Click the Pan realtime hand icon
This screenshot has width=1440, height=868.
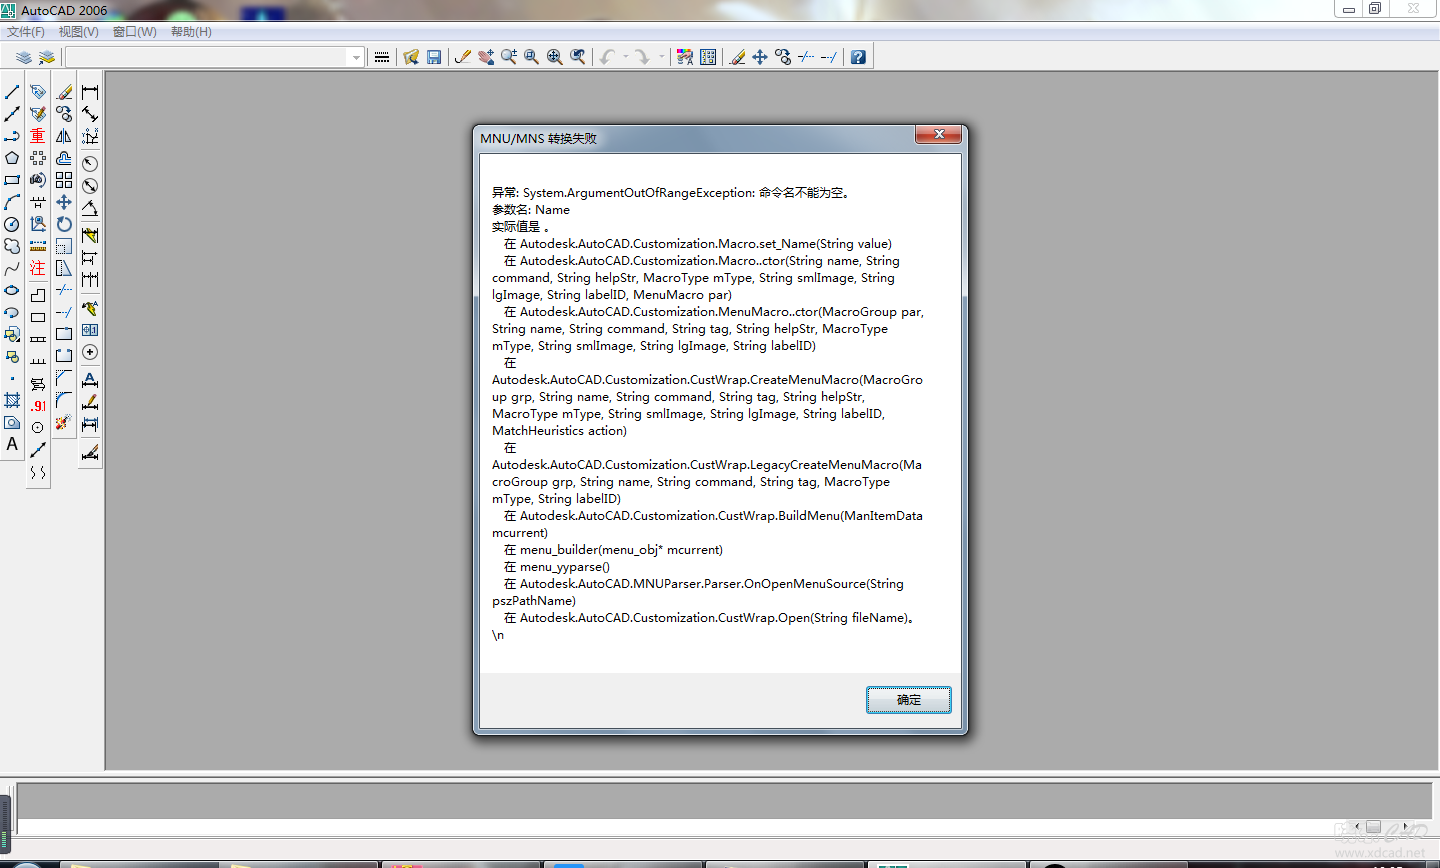tap(486, 57)
